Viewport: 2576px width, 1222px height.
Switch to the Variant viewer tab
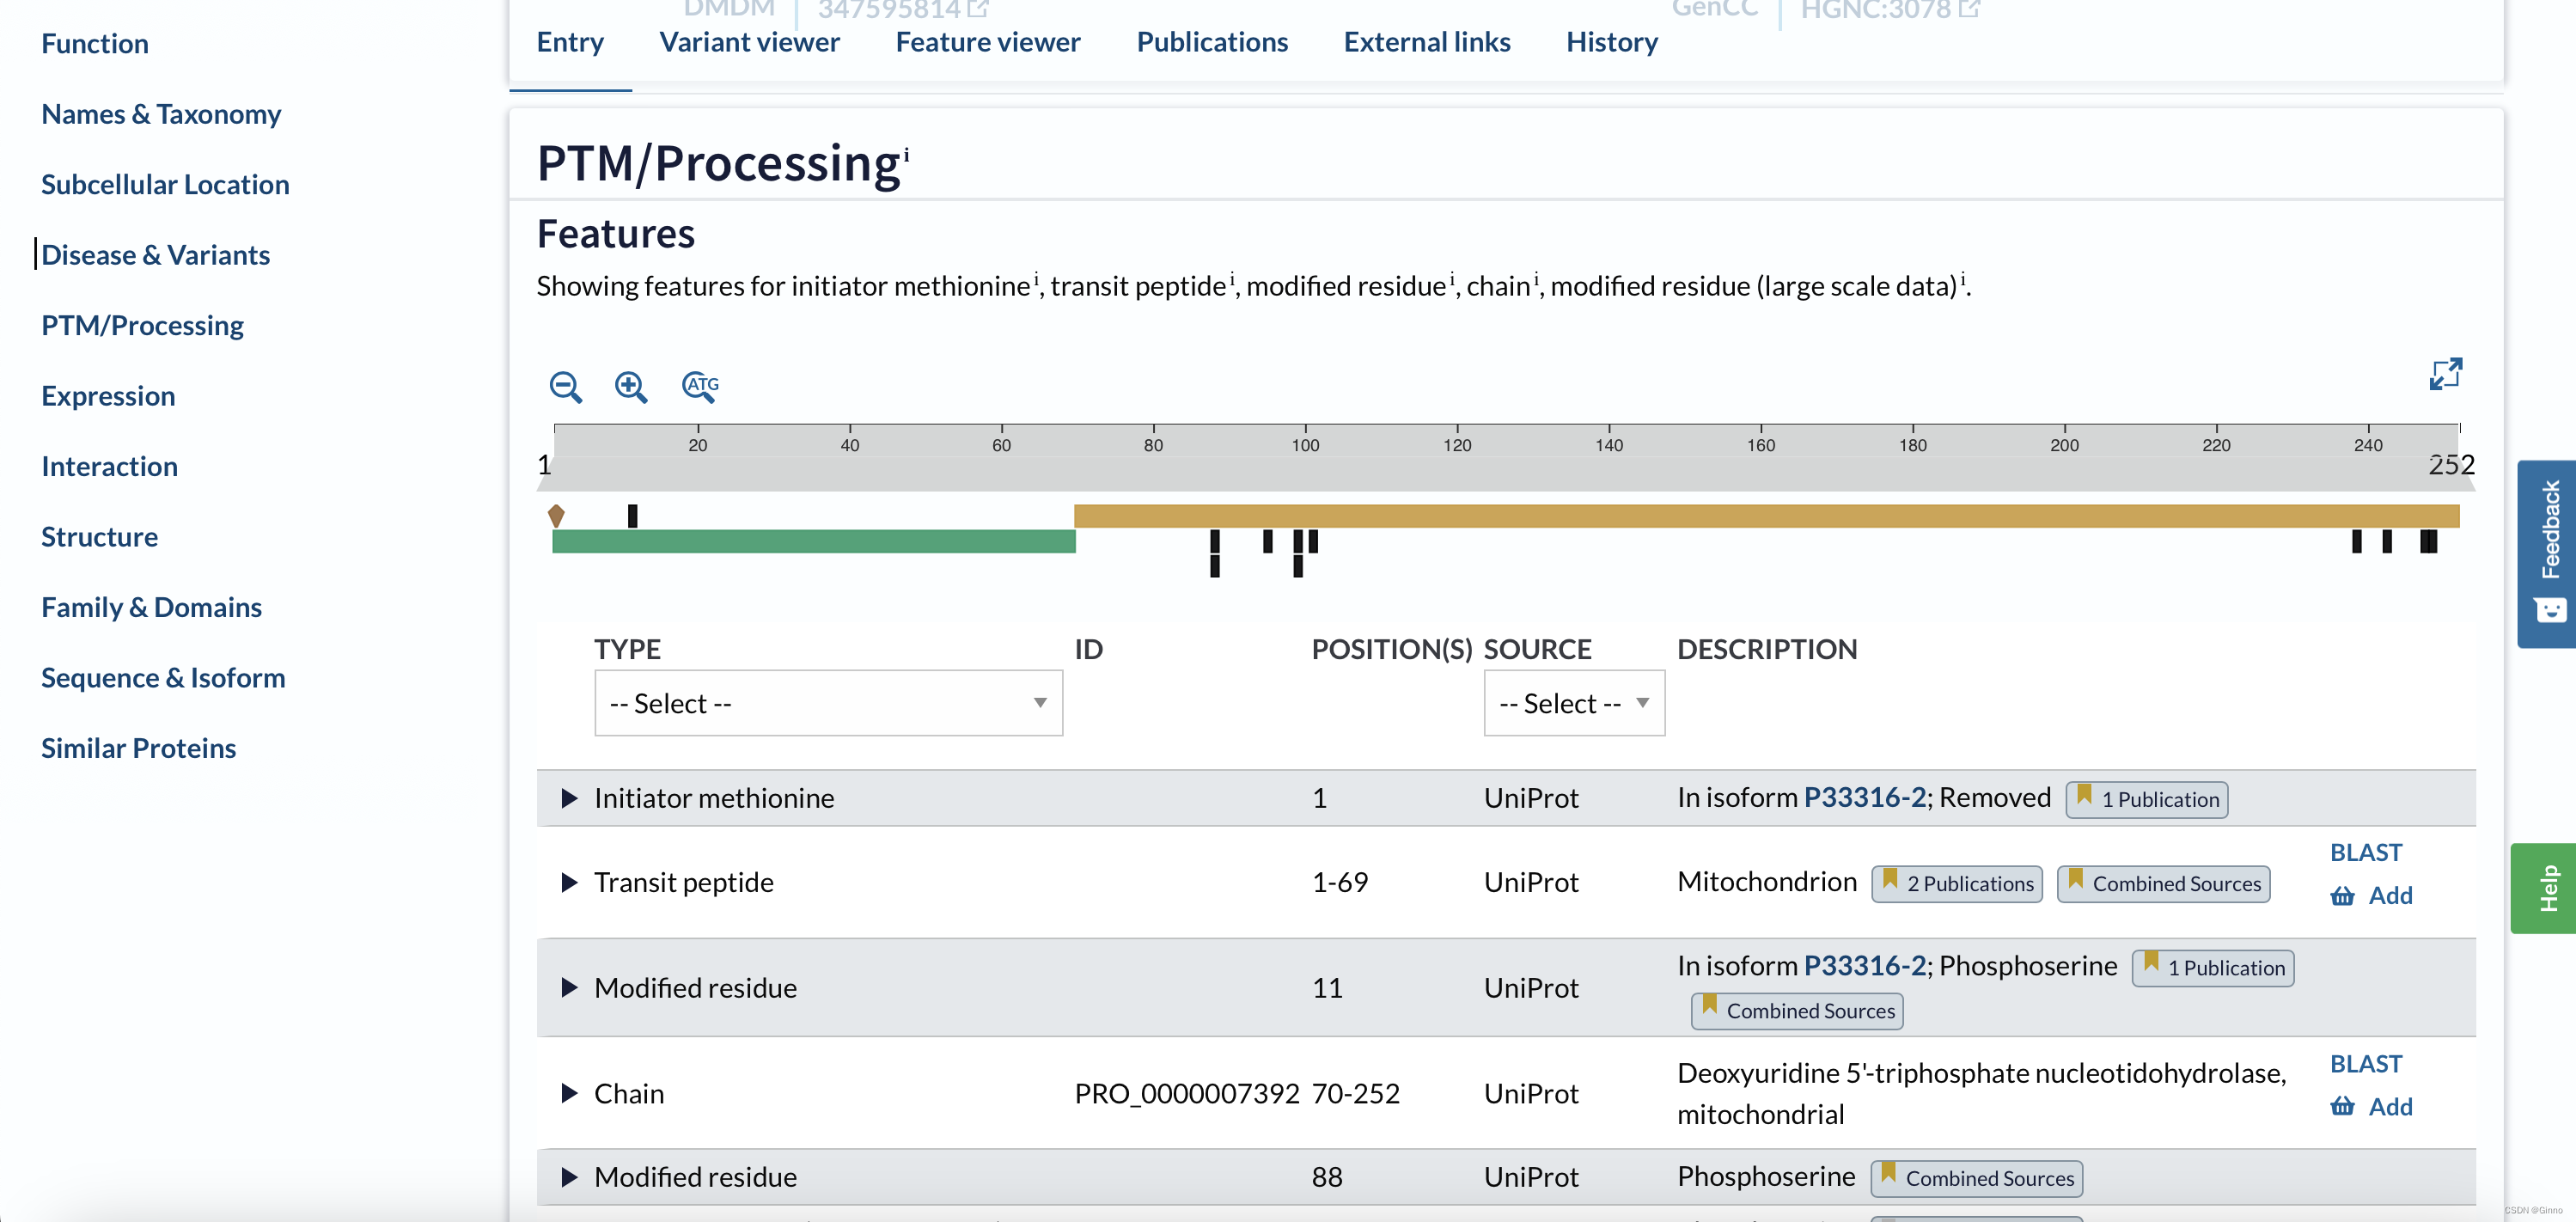(x=749, y=42)
